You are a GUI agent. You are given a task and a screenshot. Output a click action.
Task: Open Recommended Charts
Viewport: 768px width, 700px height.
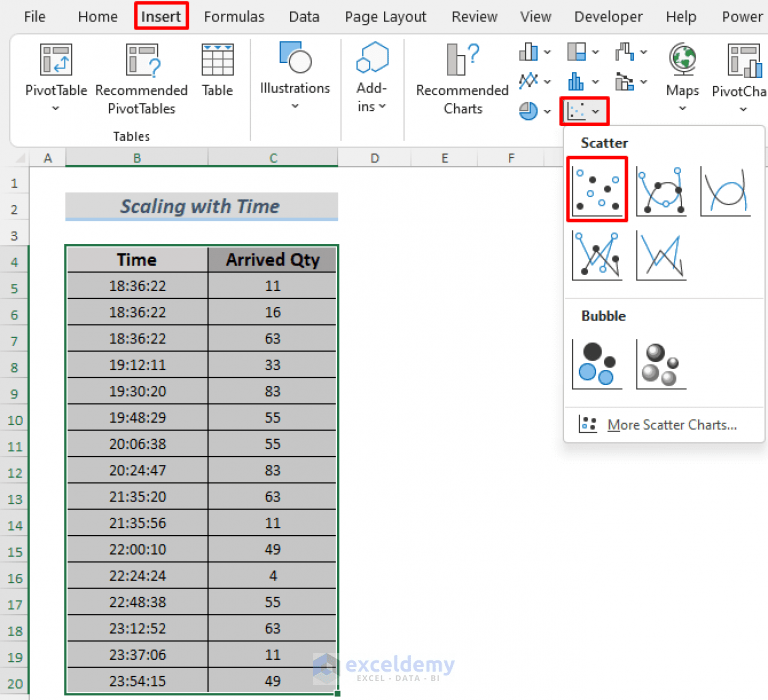(462, 78)
